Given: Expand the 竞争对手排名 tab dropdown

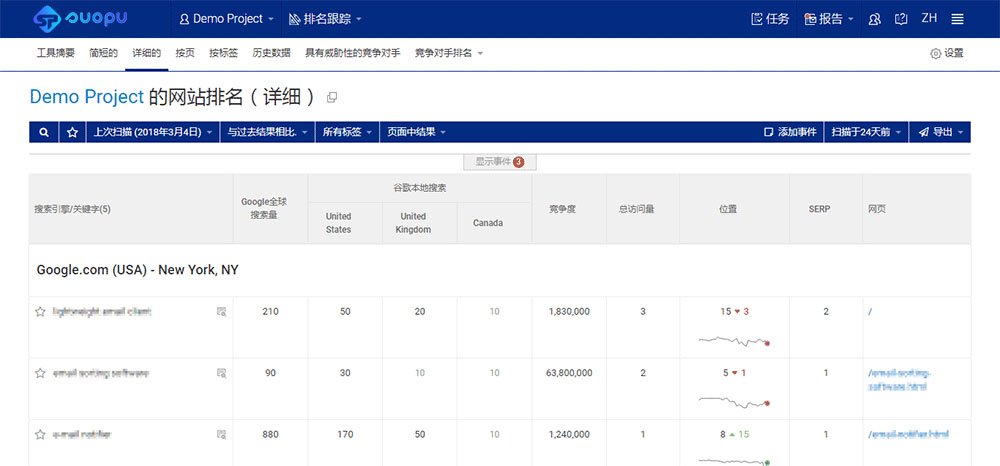Looking at the screenshot, I should click(449, 54).
